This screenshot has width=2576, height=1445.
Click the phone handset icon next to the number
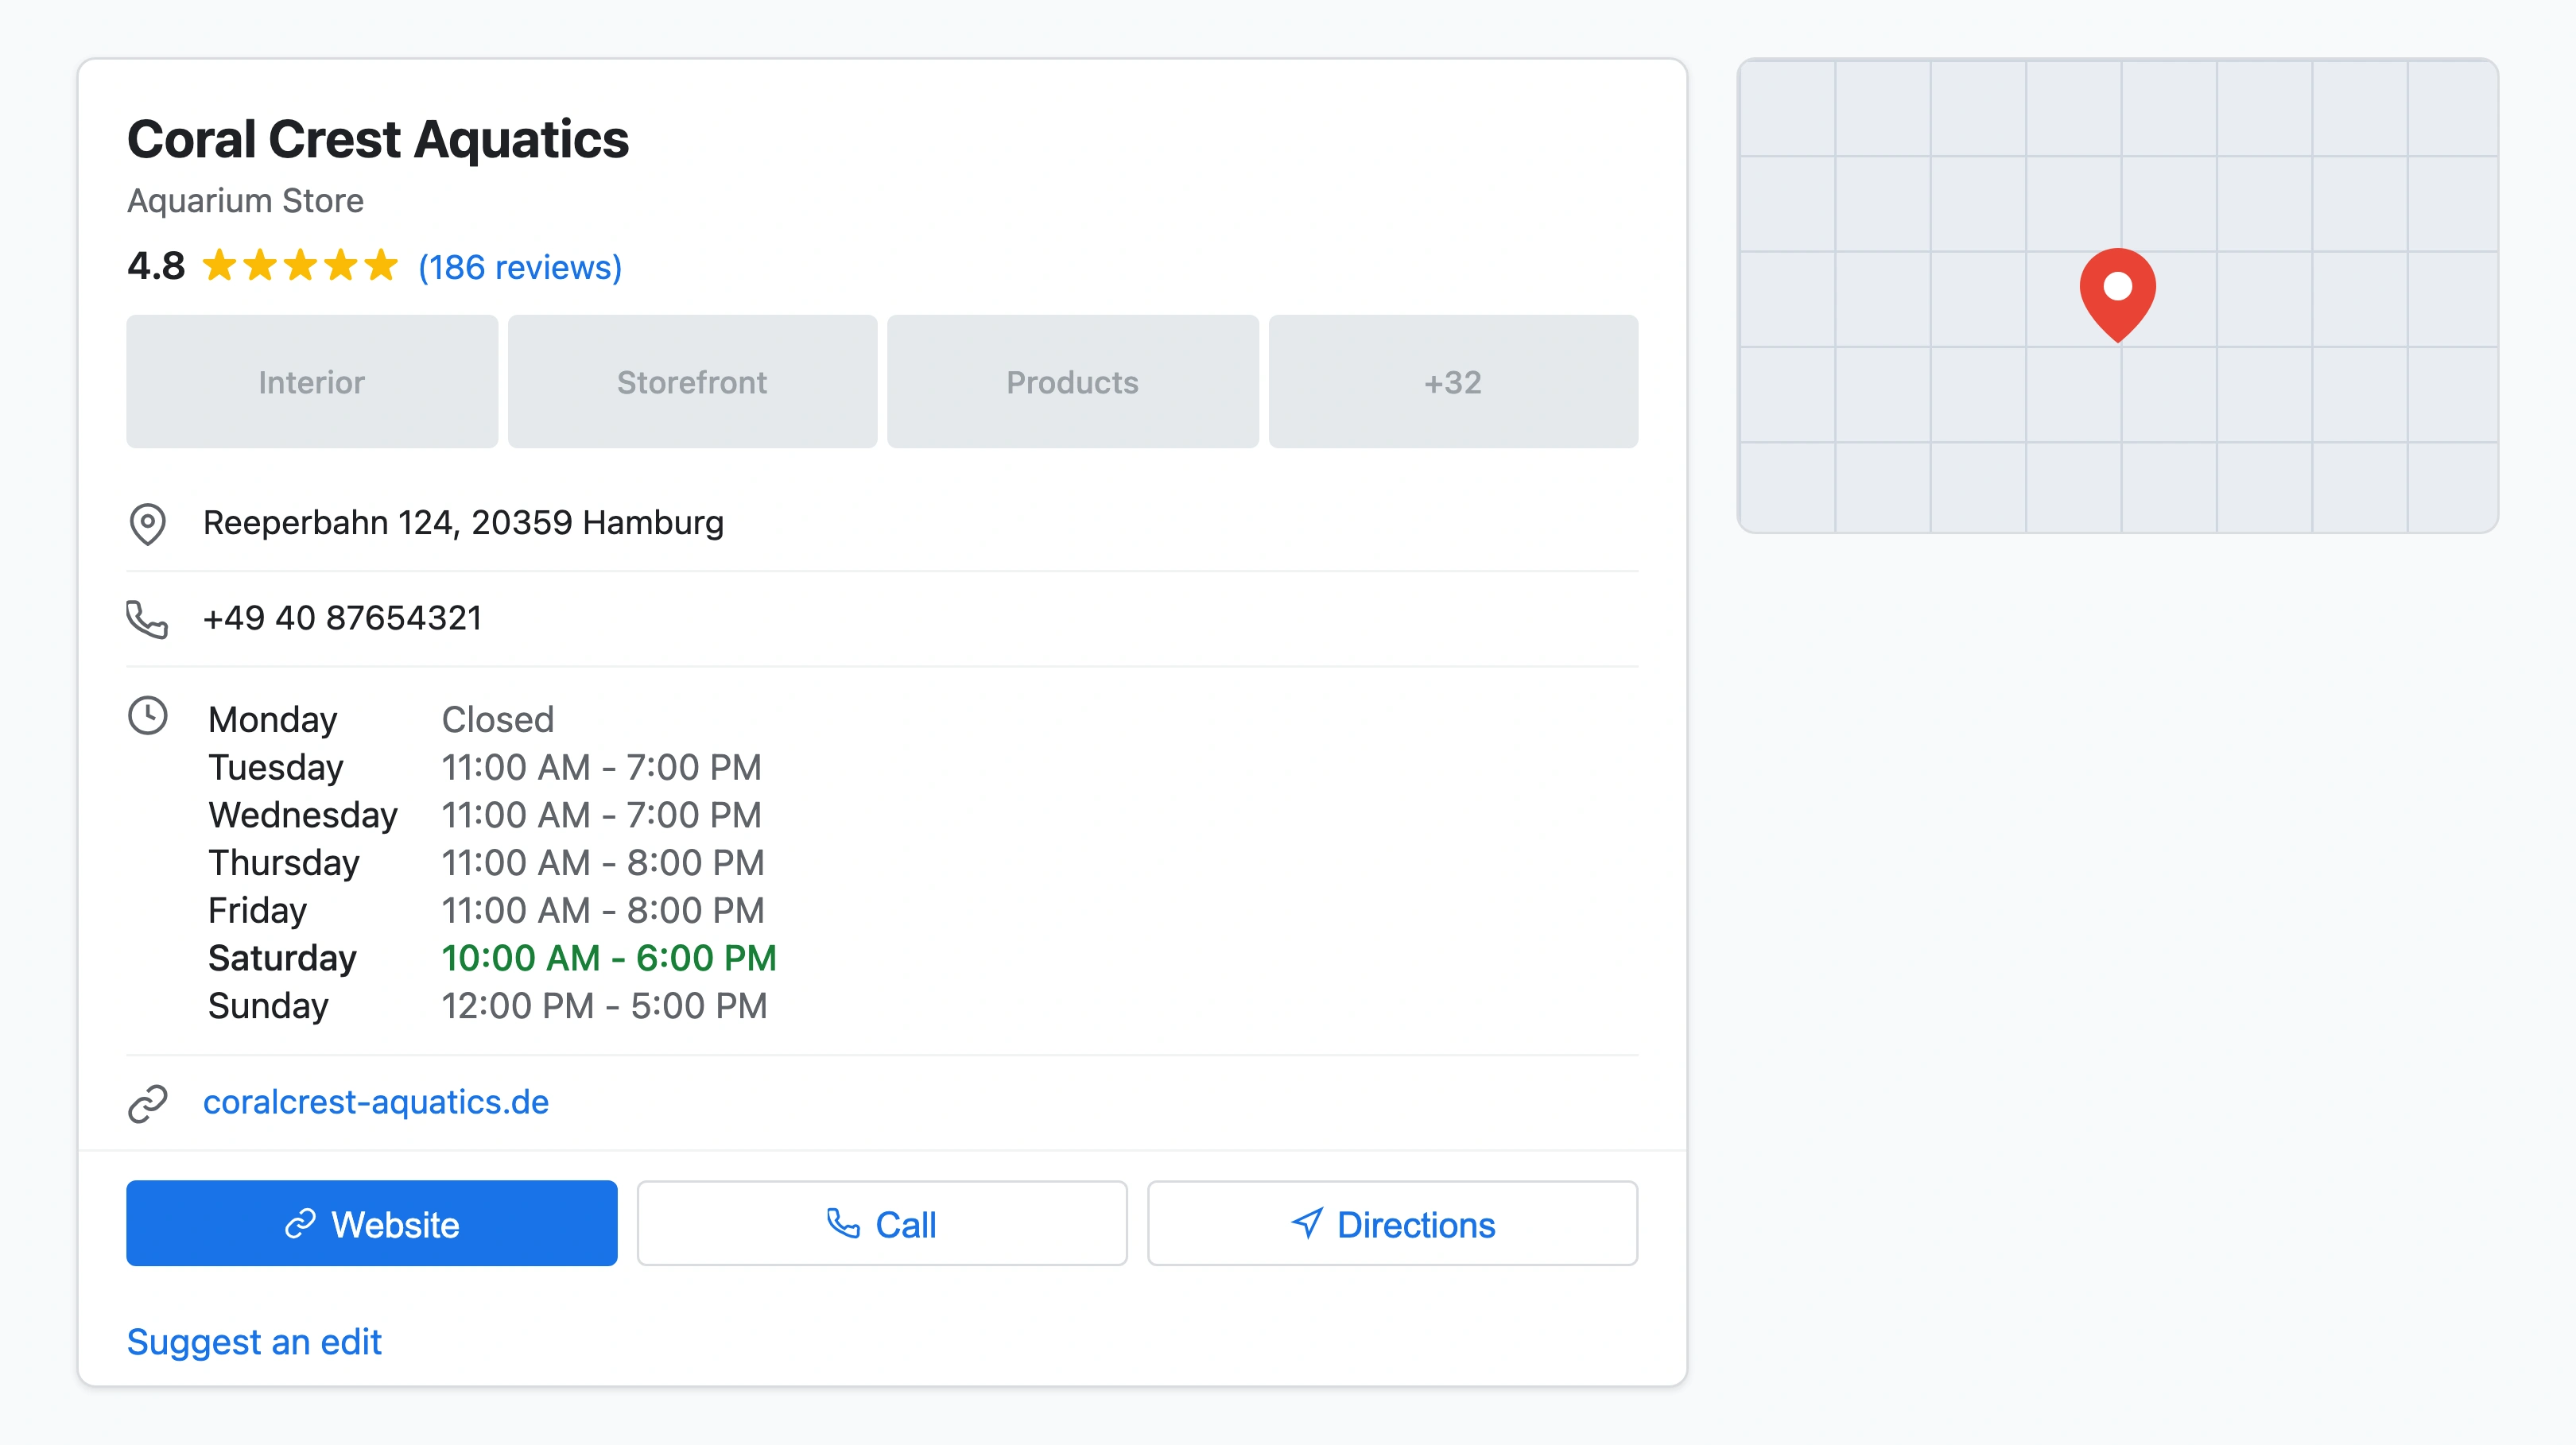click(148, 618)
